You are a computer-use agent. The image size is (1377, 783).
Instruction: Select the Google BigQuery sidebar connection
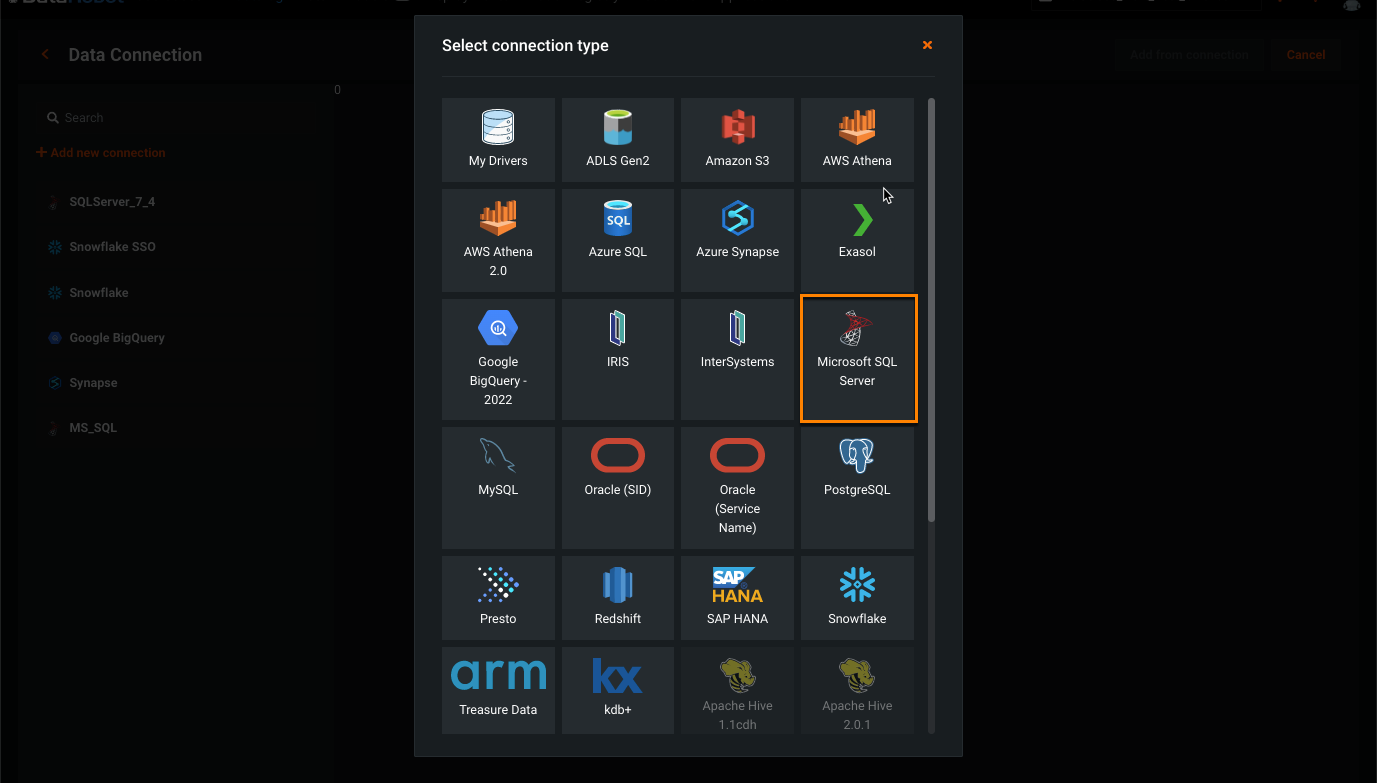(x=117, y=338)
